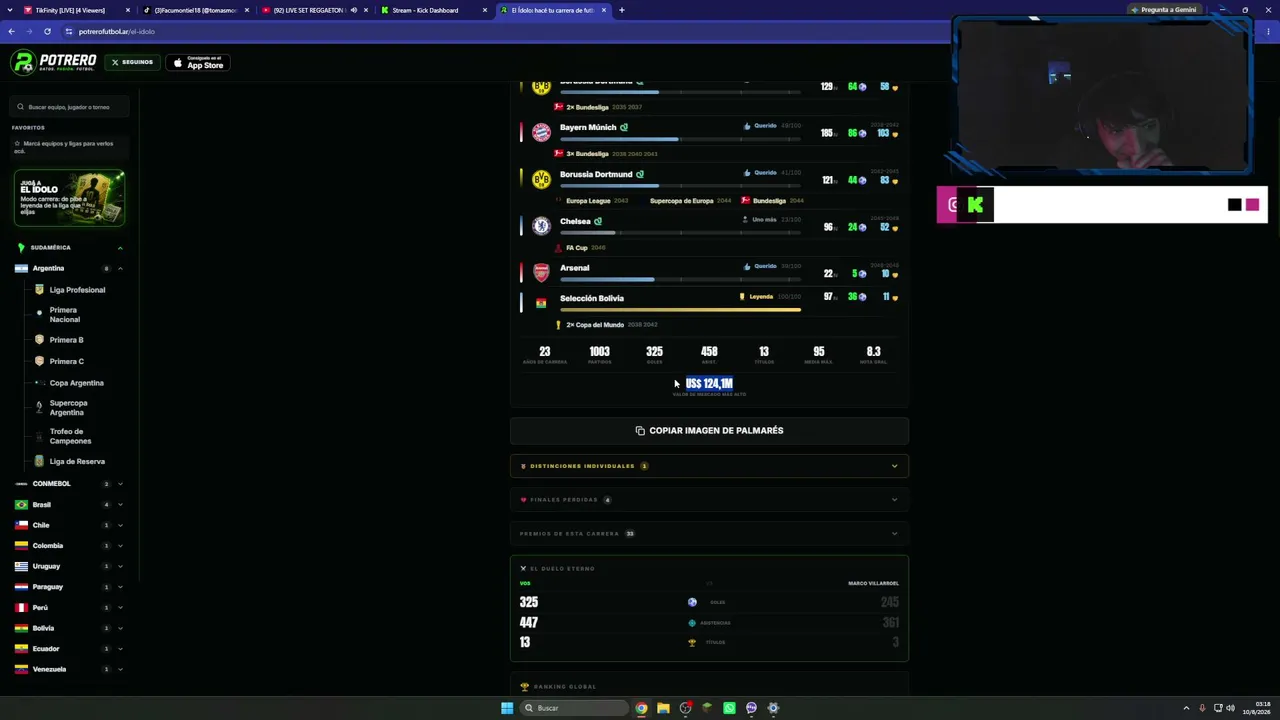
Task: Open Liga de Reserva in the sidebar
Action: tap(77, 462)
